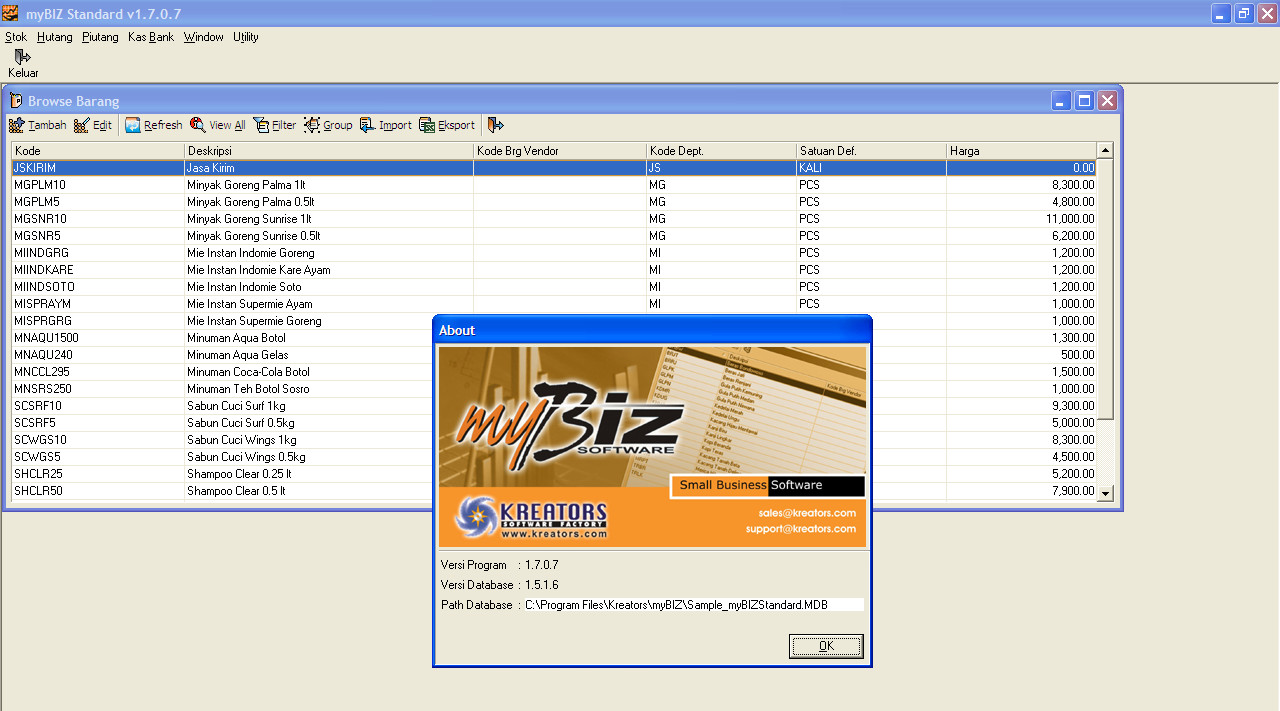The width and height of the screenshot is (1280, 711).
Task: Sort by the Kode column header
Action: 98,151
